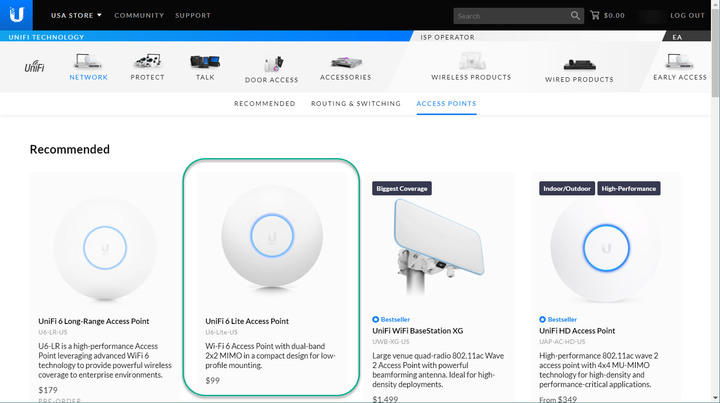Click UniFi 6 Lite Access Point title

pos(247,321)
